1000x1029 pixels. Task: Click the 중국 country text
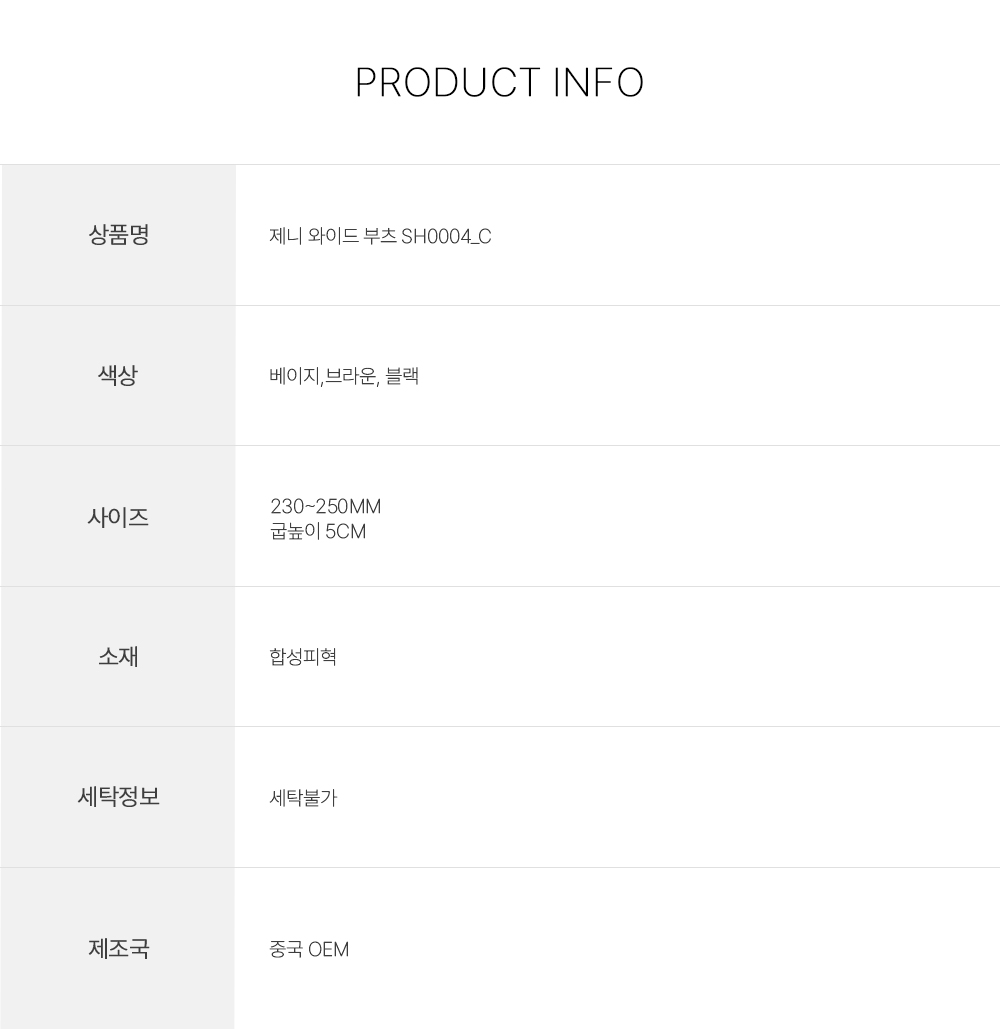[286, 949]
